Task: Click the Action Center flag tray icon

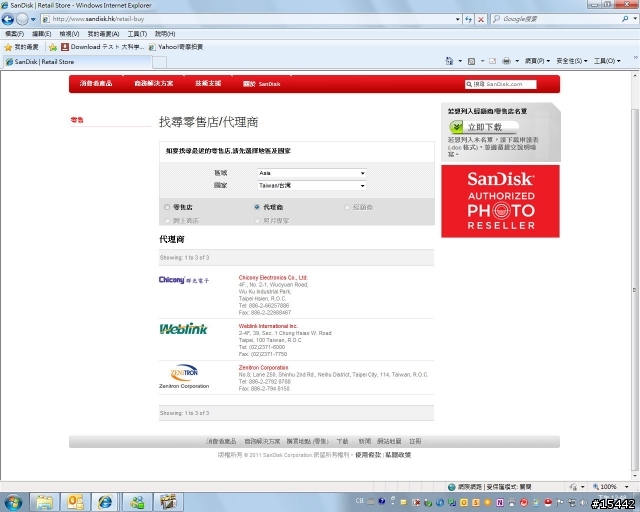Action: click(x=560, y=503)
